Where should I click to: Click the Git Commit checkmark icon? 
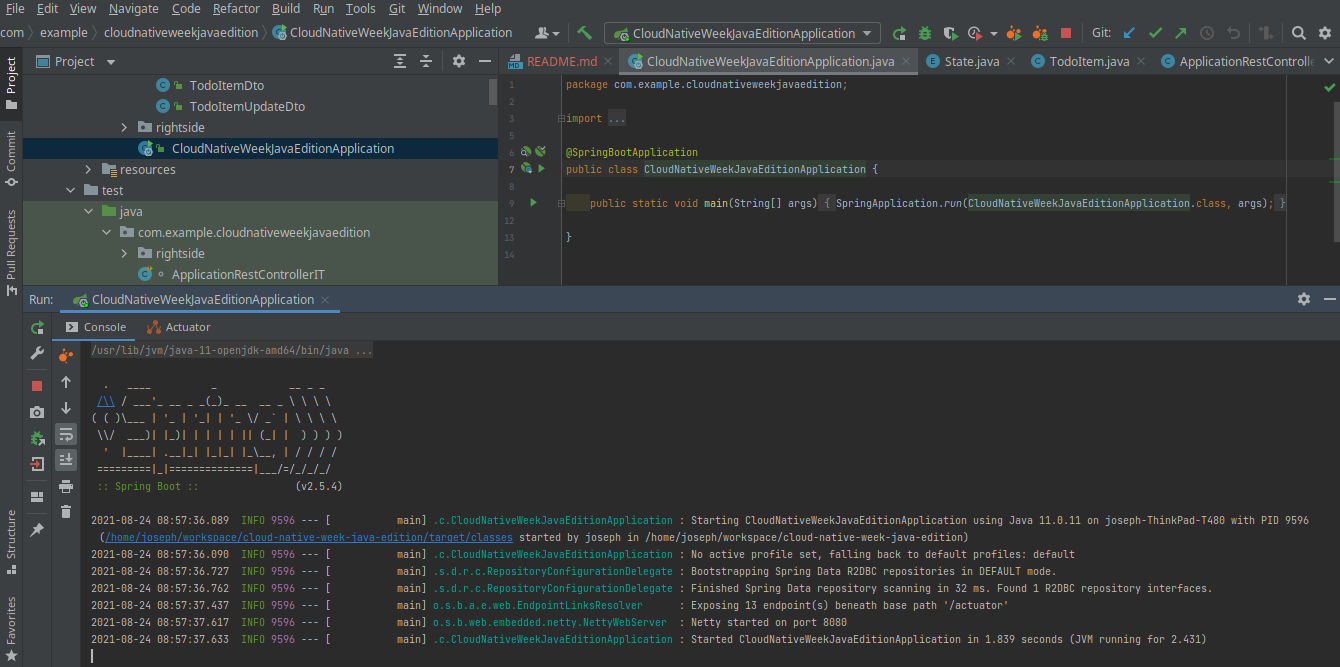coord(1155,33)
